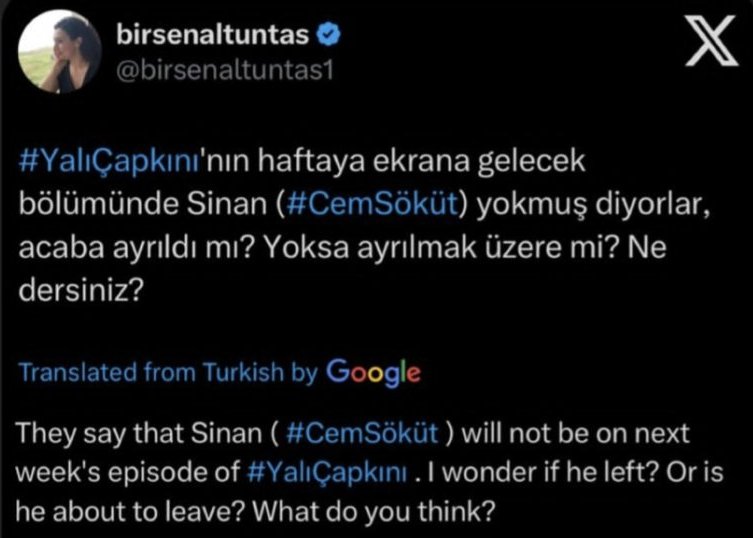Click the birsenaltuntas display name

click(x=214, y=37)
